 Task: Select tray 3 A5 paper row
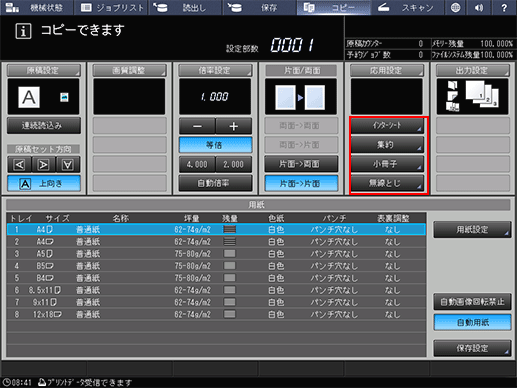click(x=216, y=254)
